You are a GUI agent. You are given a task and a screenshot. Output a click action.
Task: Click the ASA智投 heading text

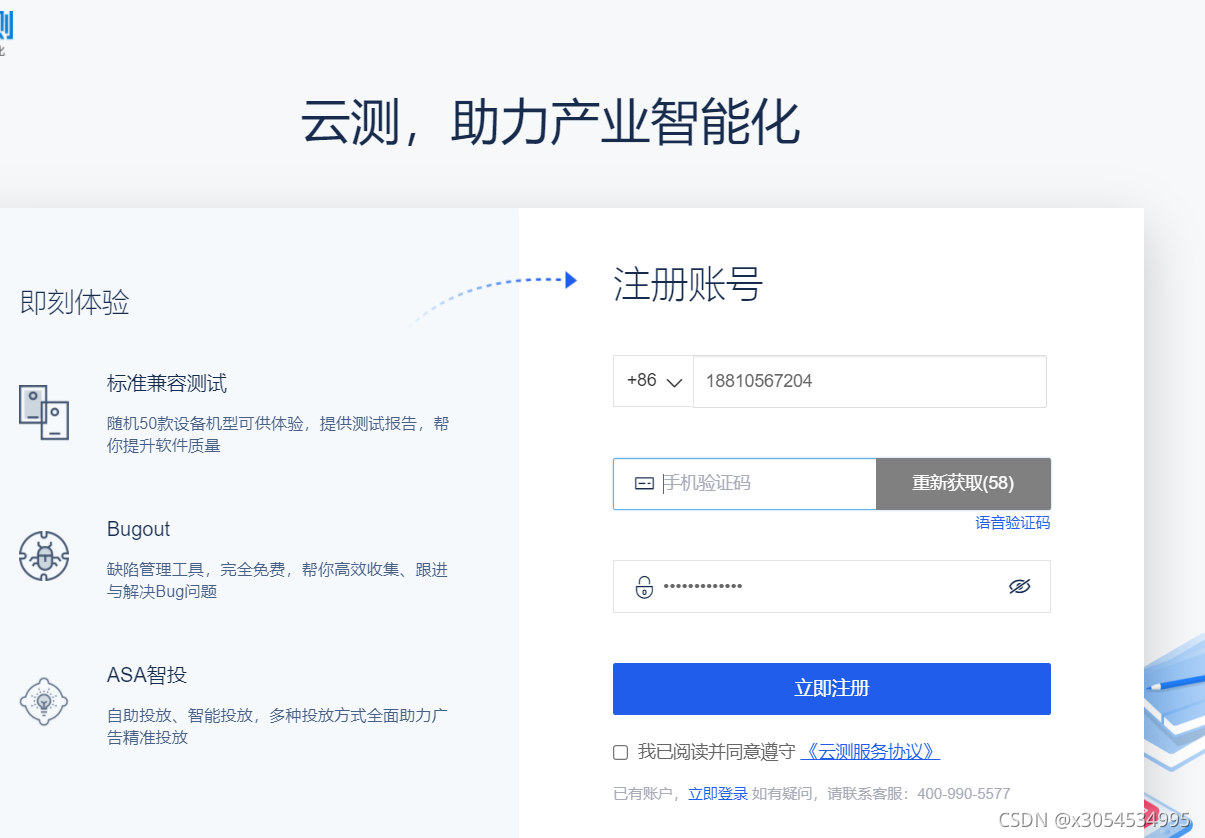click(x=147, y=675)
